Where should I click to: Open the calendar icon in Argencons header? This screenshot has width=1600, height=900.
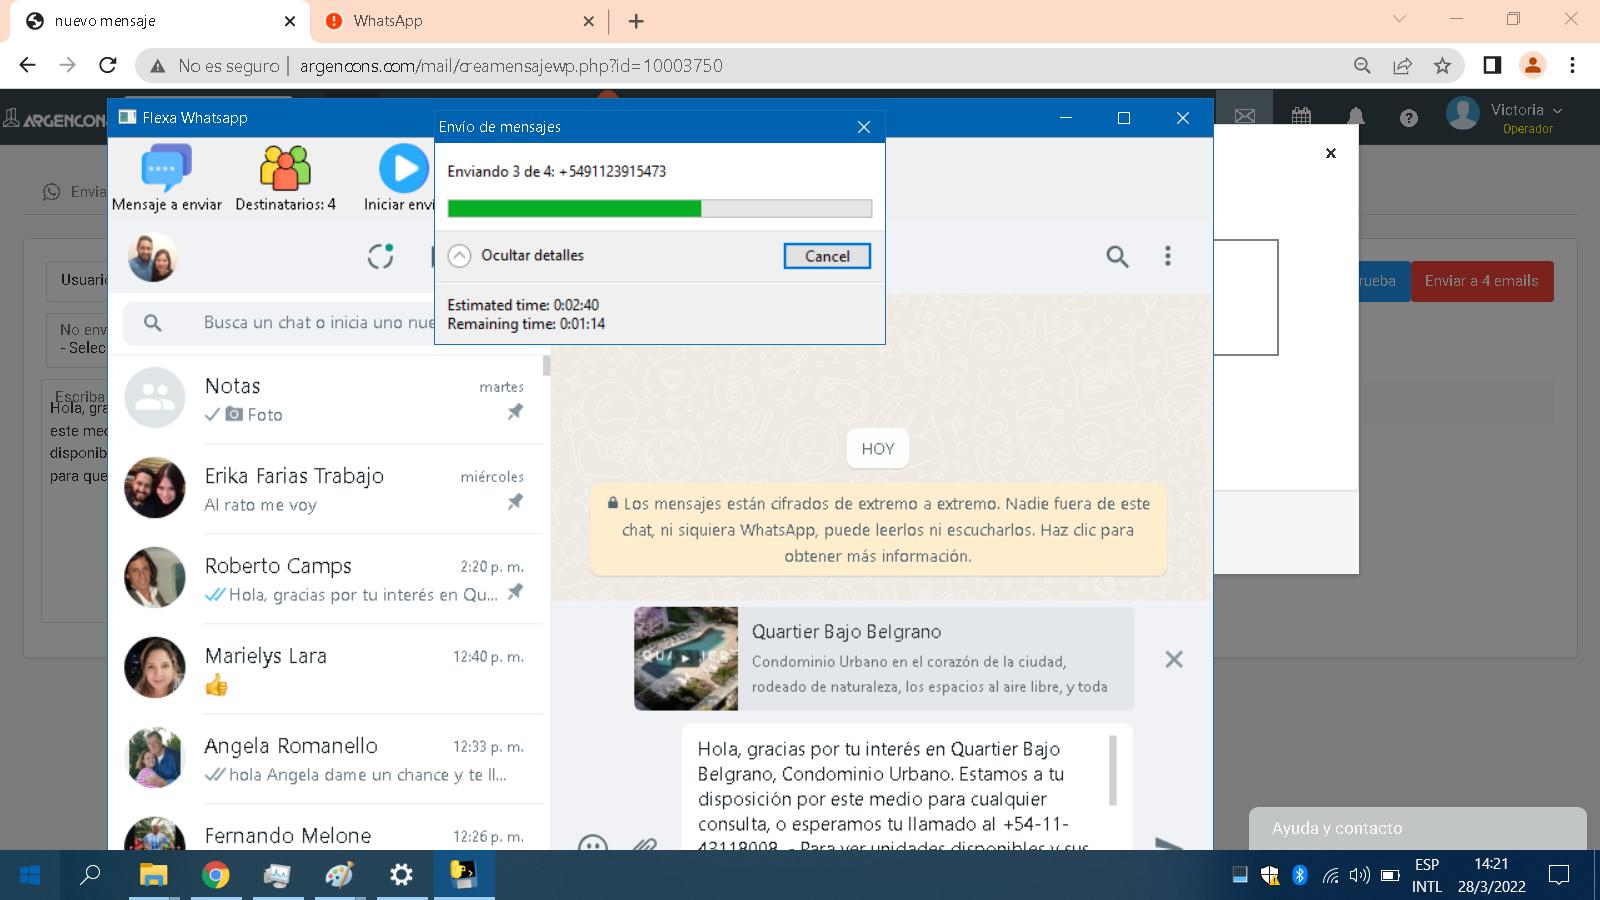coord(1301,117)
